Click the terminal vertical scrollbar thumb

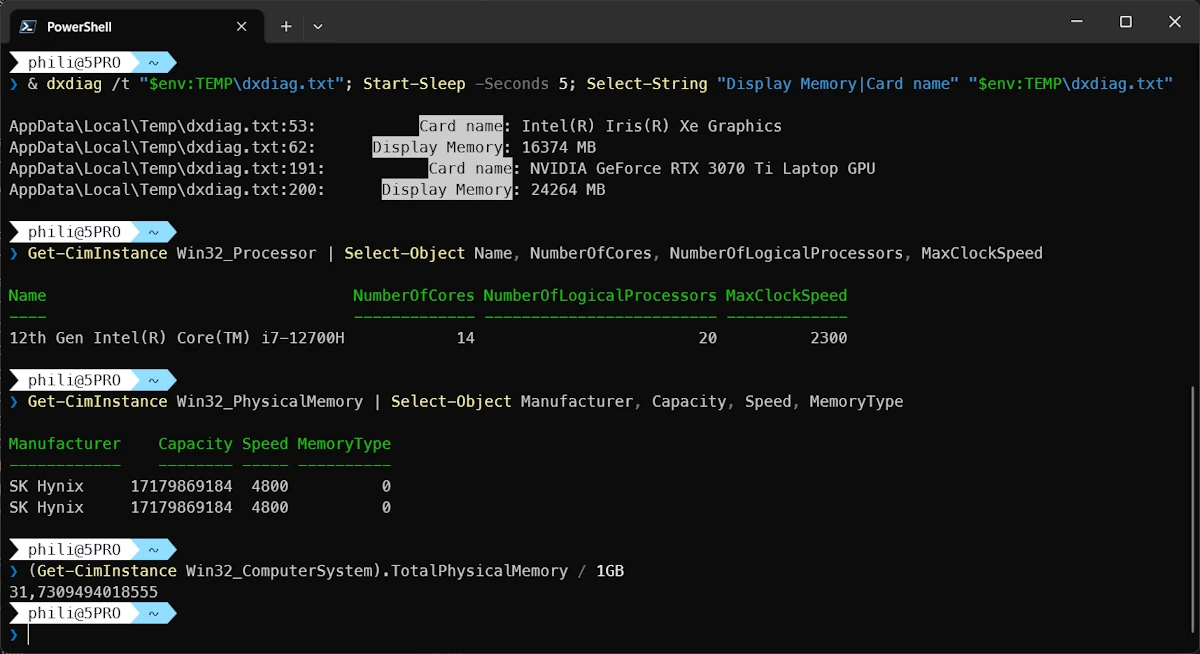[1192, 508]
